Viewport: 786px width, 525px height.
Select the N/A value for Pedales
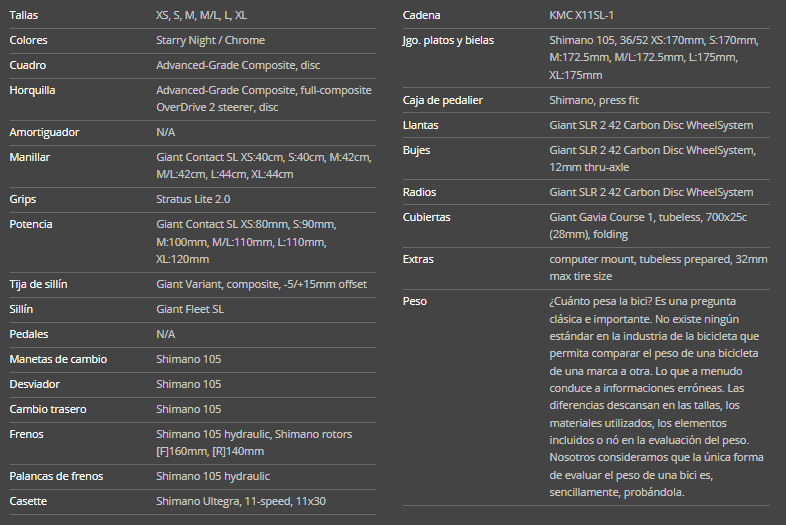click(165, 334)
